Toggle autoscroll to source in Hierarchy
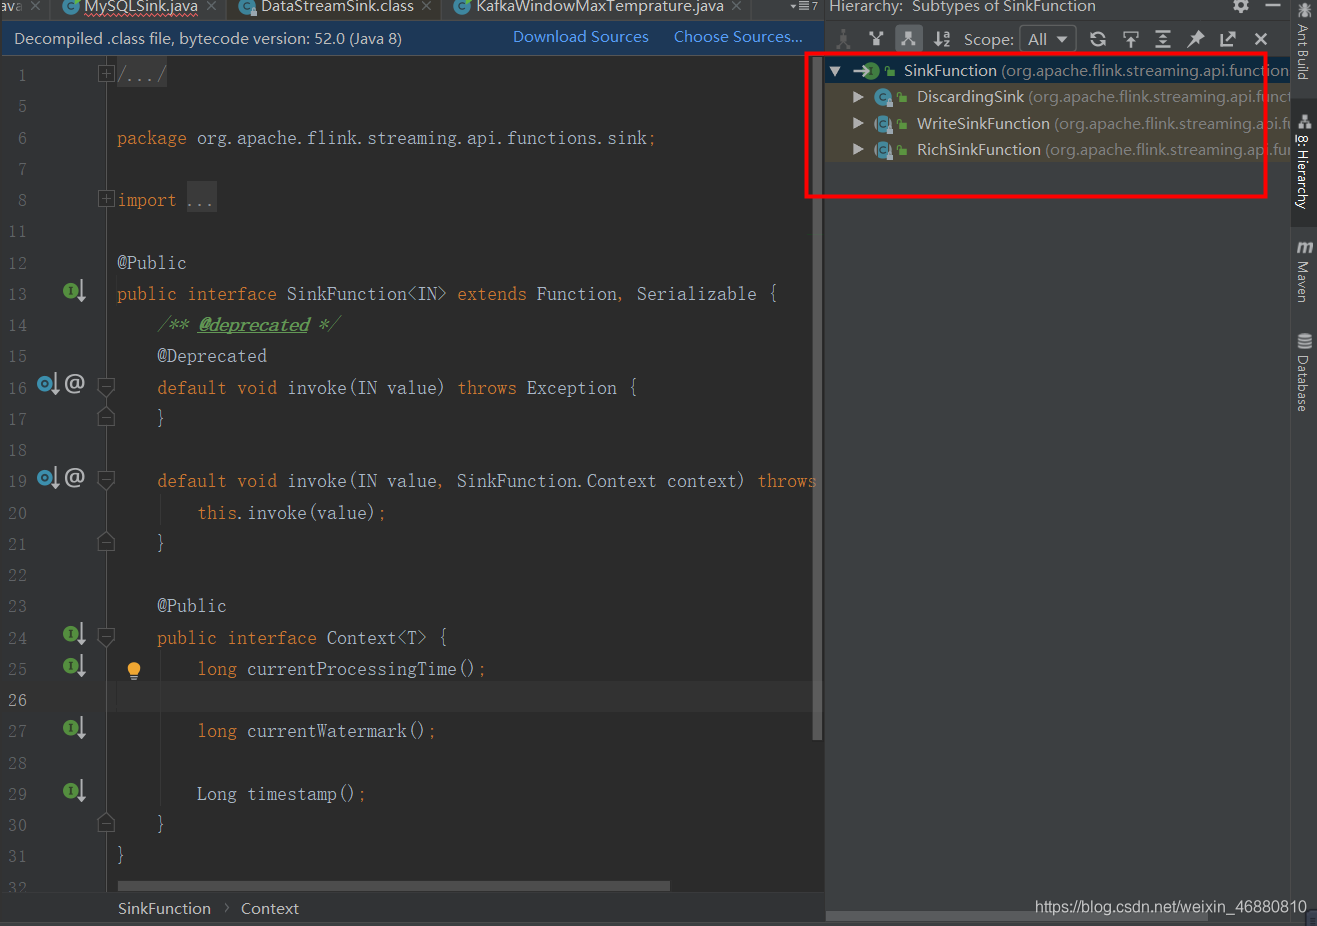1317x926 pixels. click(1131, 39)
